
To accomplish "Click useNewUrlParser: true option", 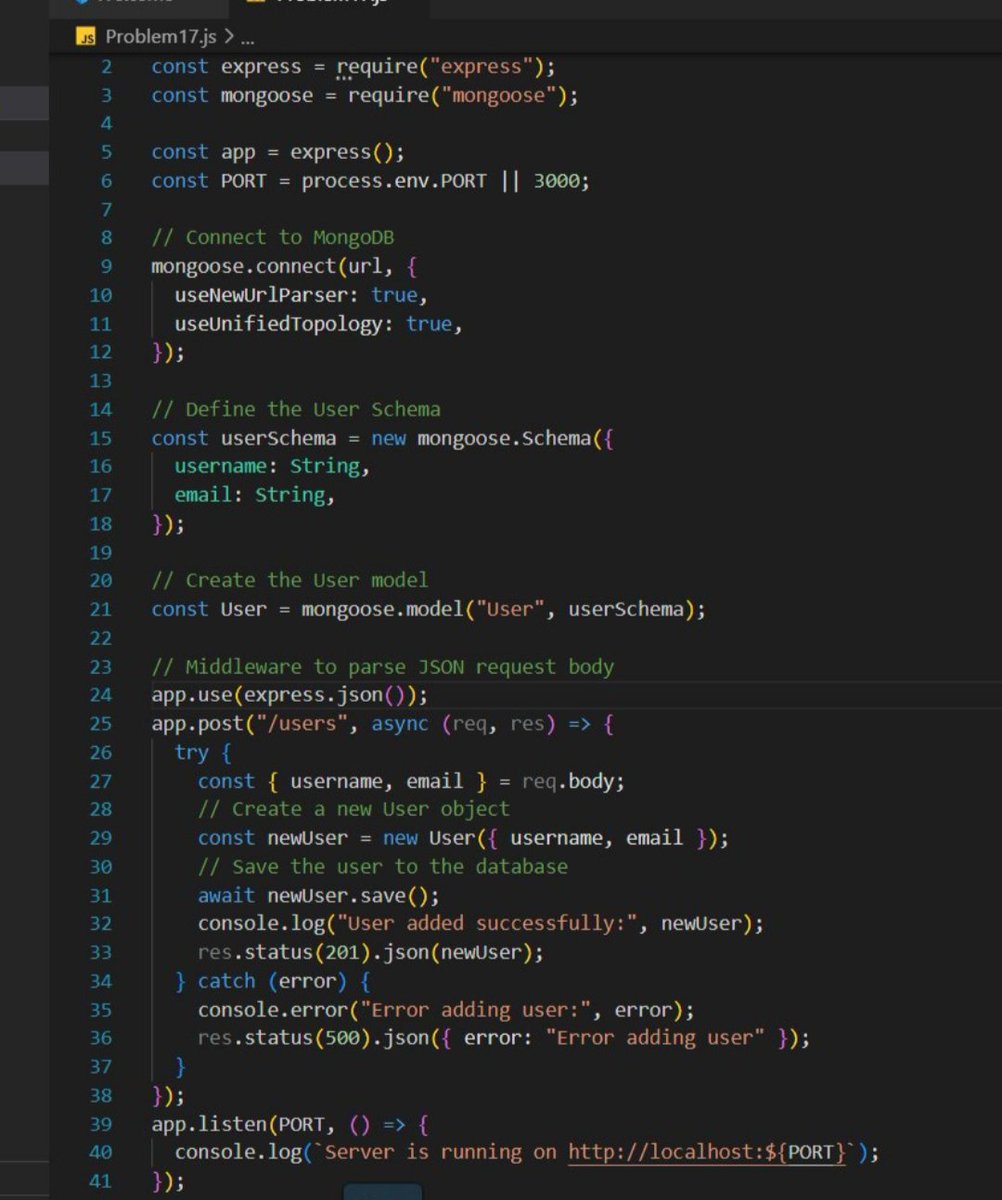I will [296, 295].
